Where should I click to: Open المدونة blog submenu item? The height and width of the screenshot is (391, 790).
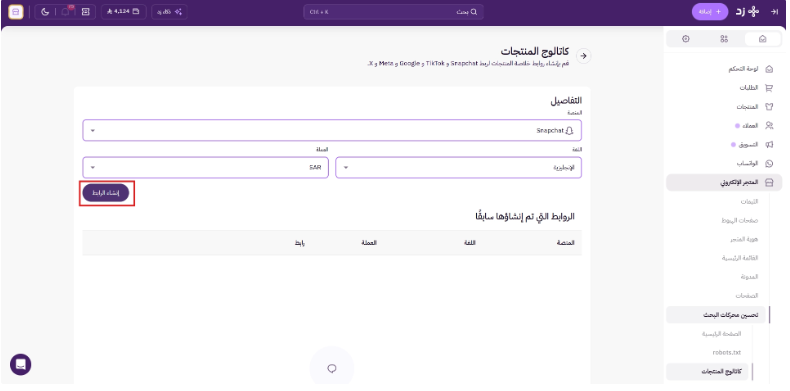click(748, 277)
